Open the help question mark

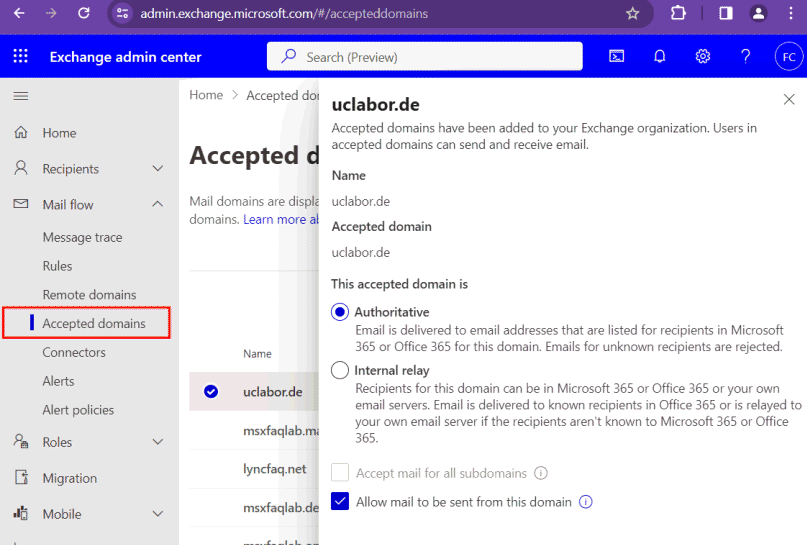pyautogui.click(x=746, y=56)
